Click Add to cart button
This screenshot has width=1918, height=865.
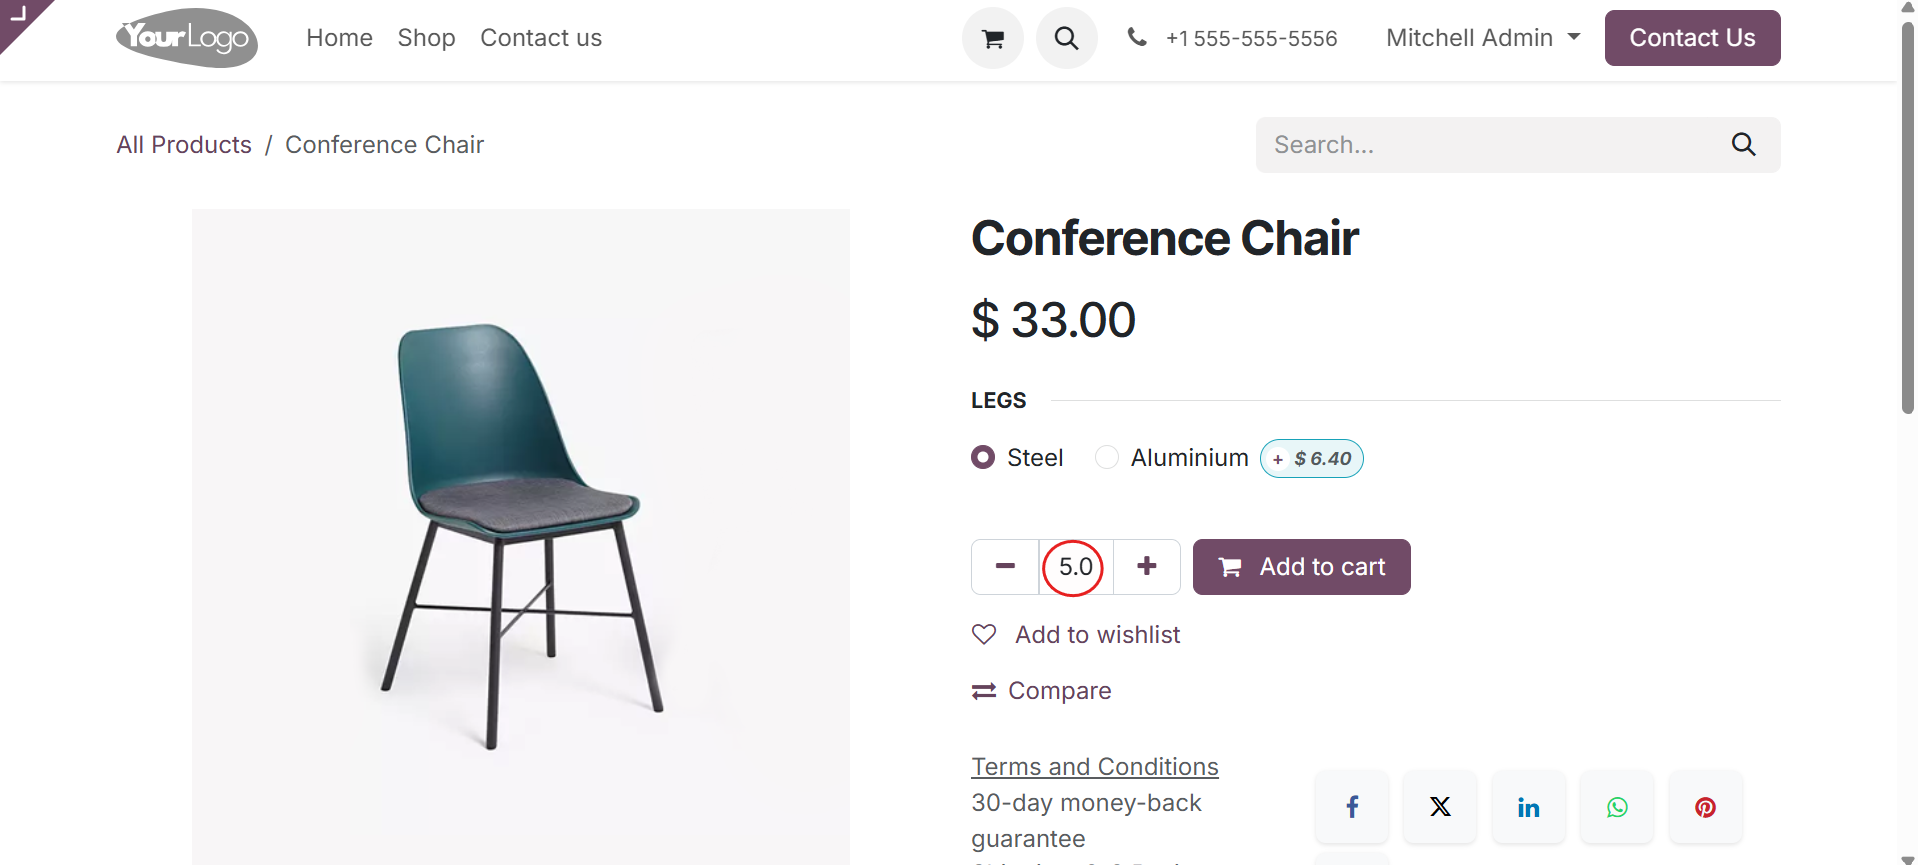tap(1301, 567)
